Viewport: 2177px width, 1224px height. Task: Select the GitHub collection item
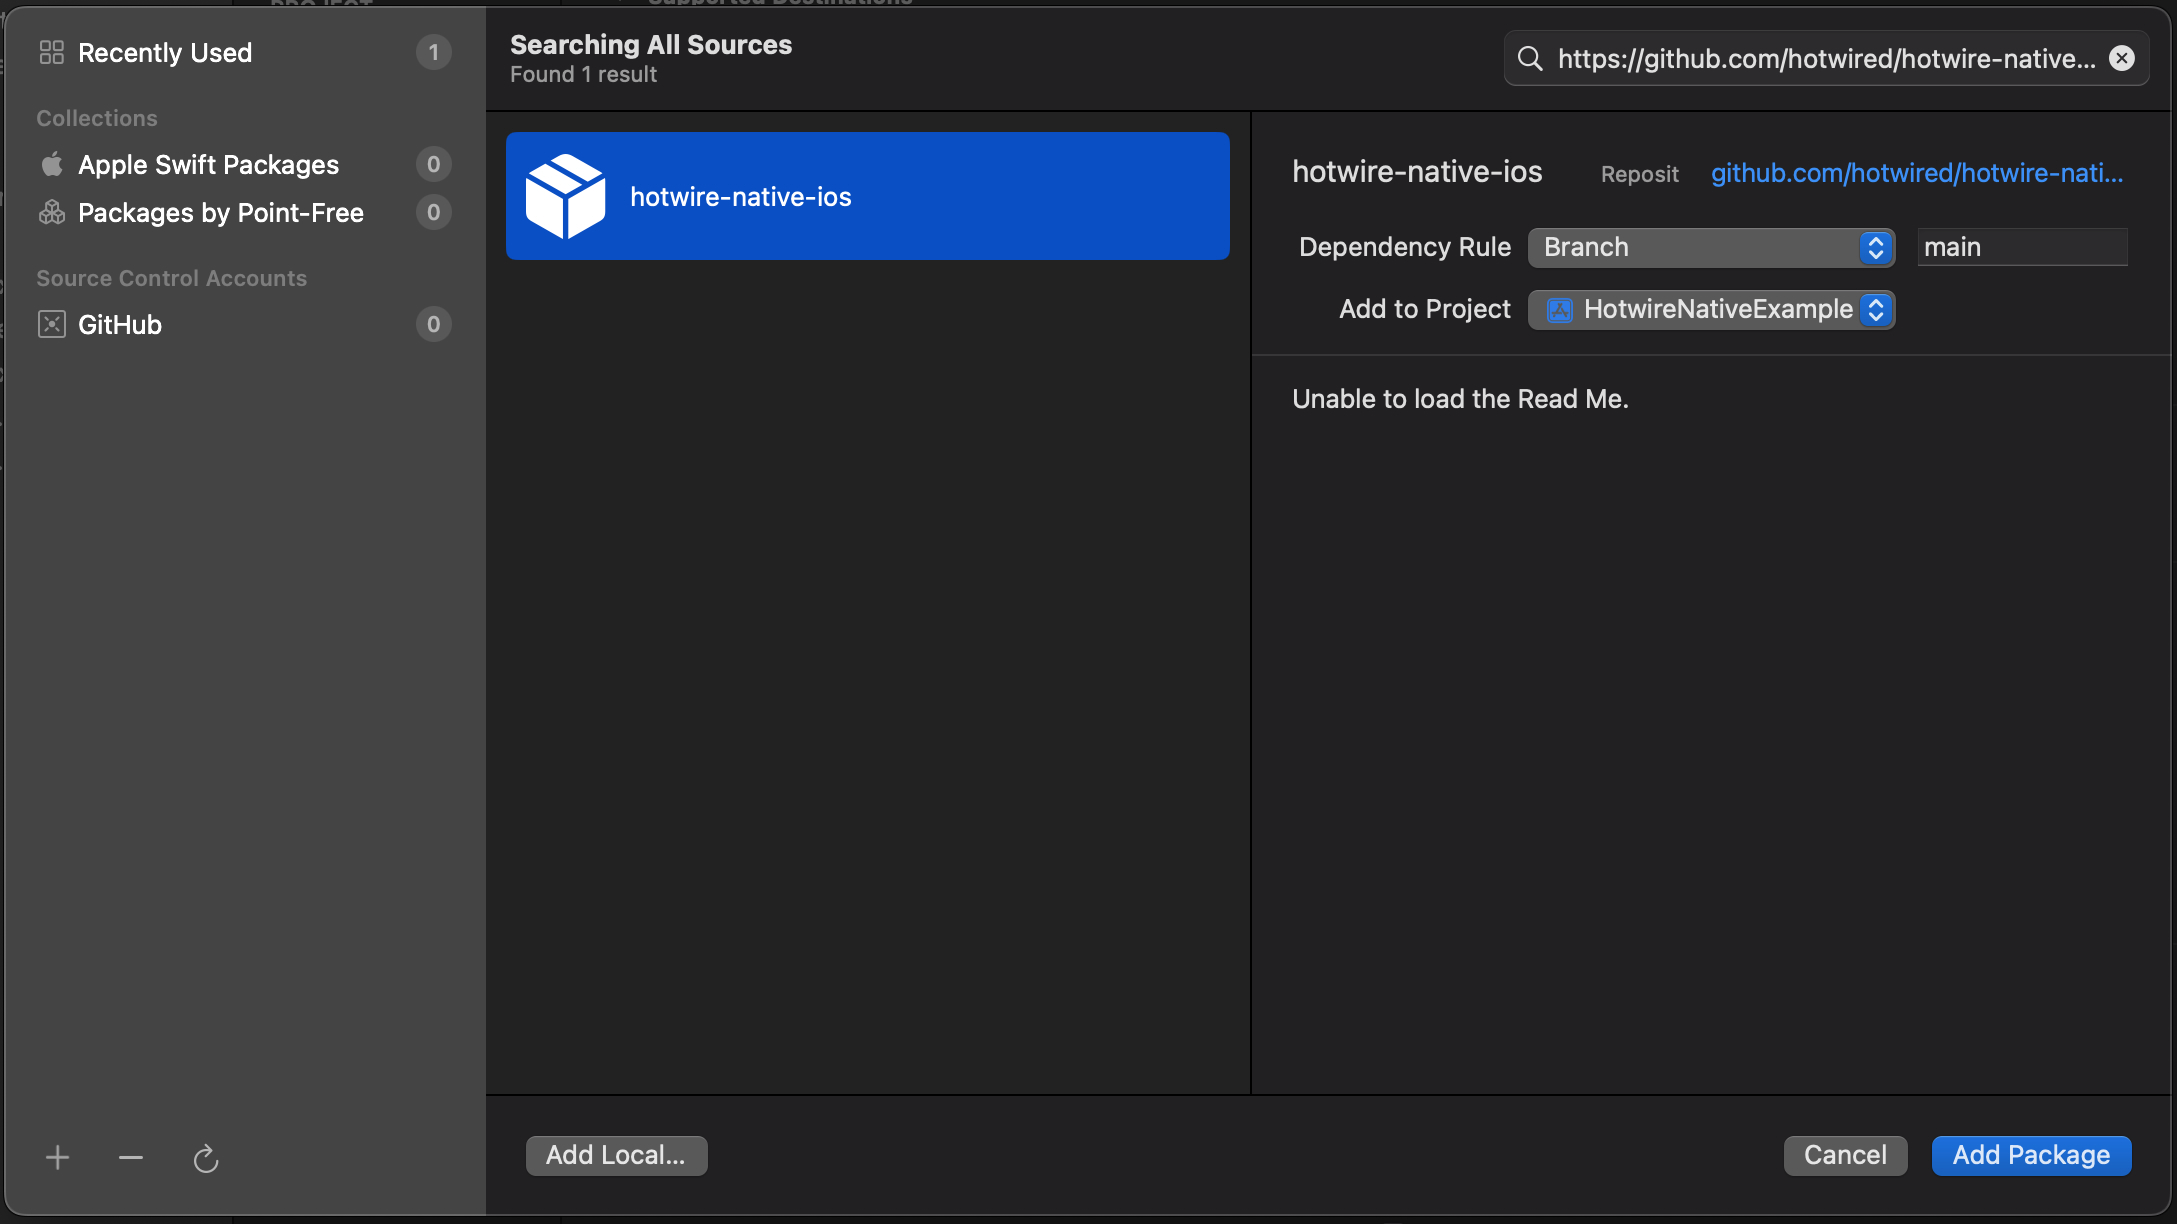pos(120,323)
